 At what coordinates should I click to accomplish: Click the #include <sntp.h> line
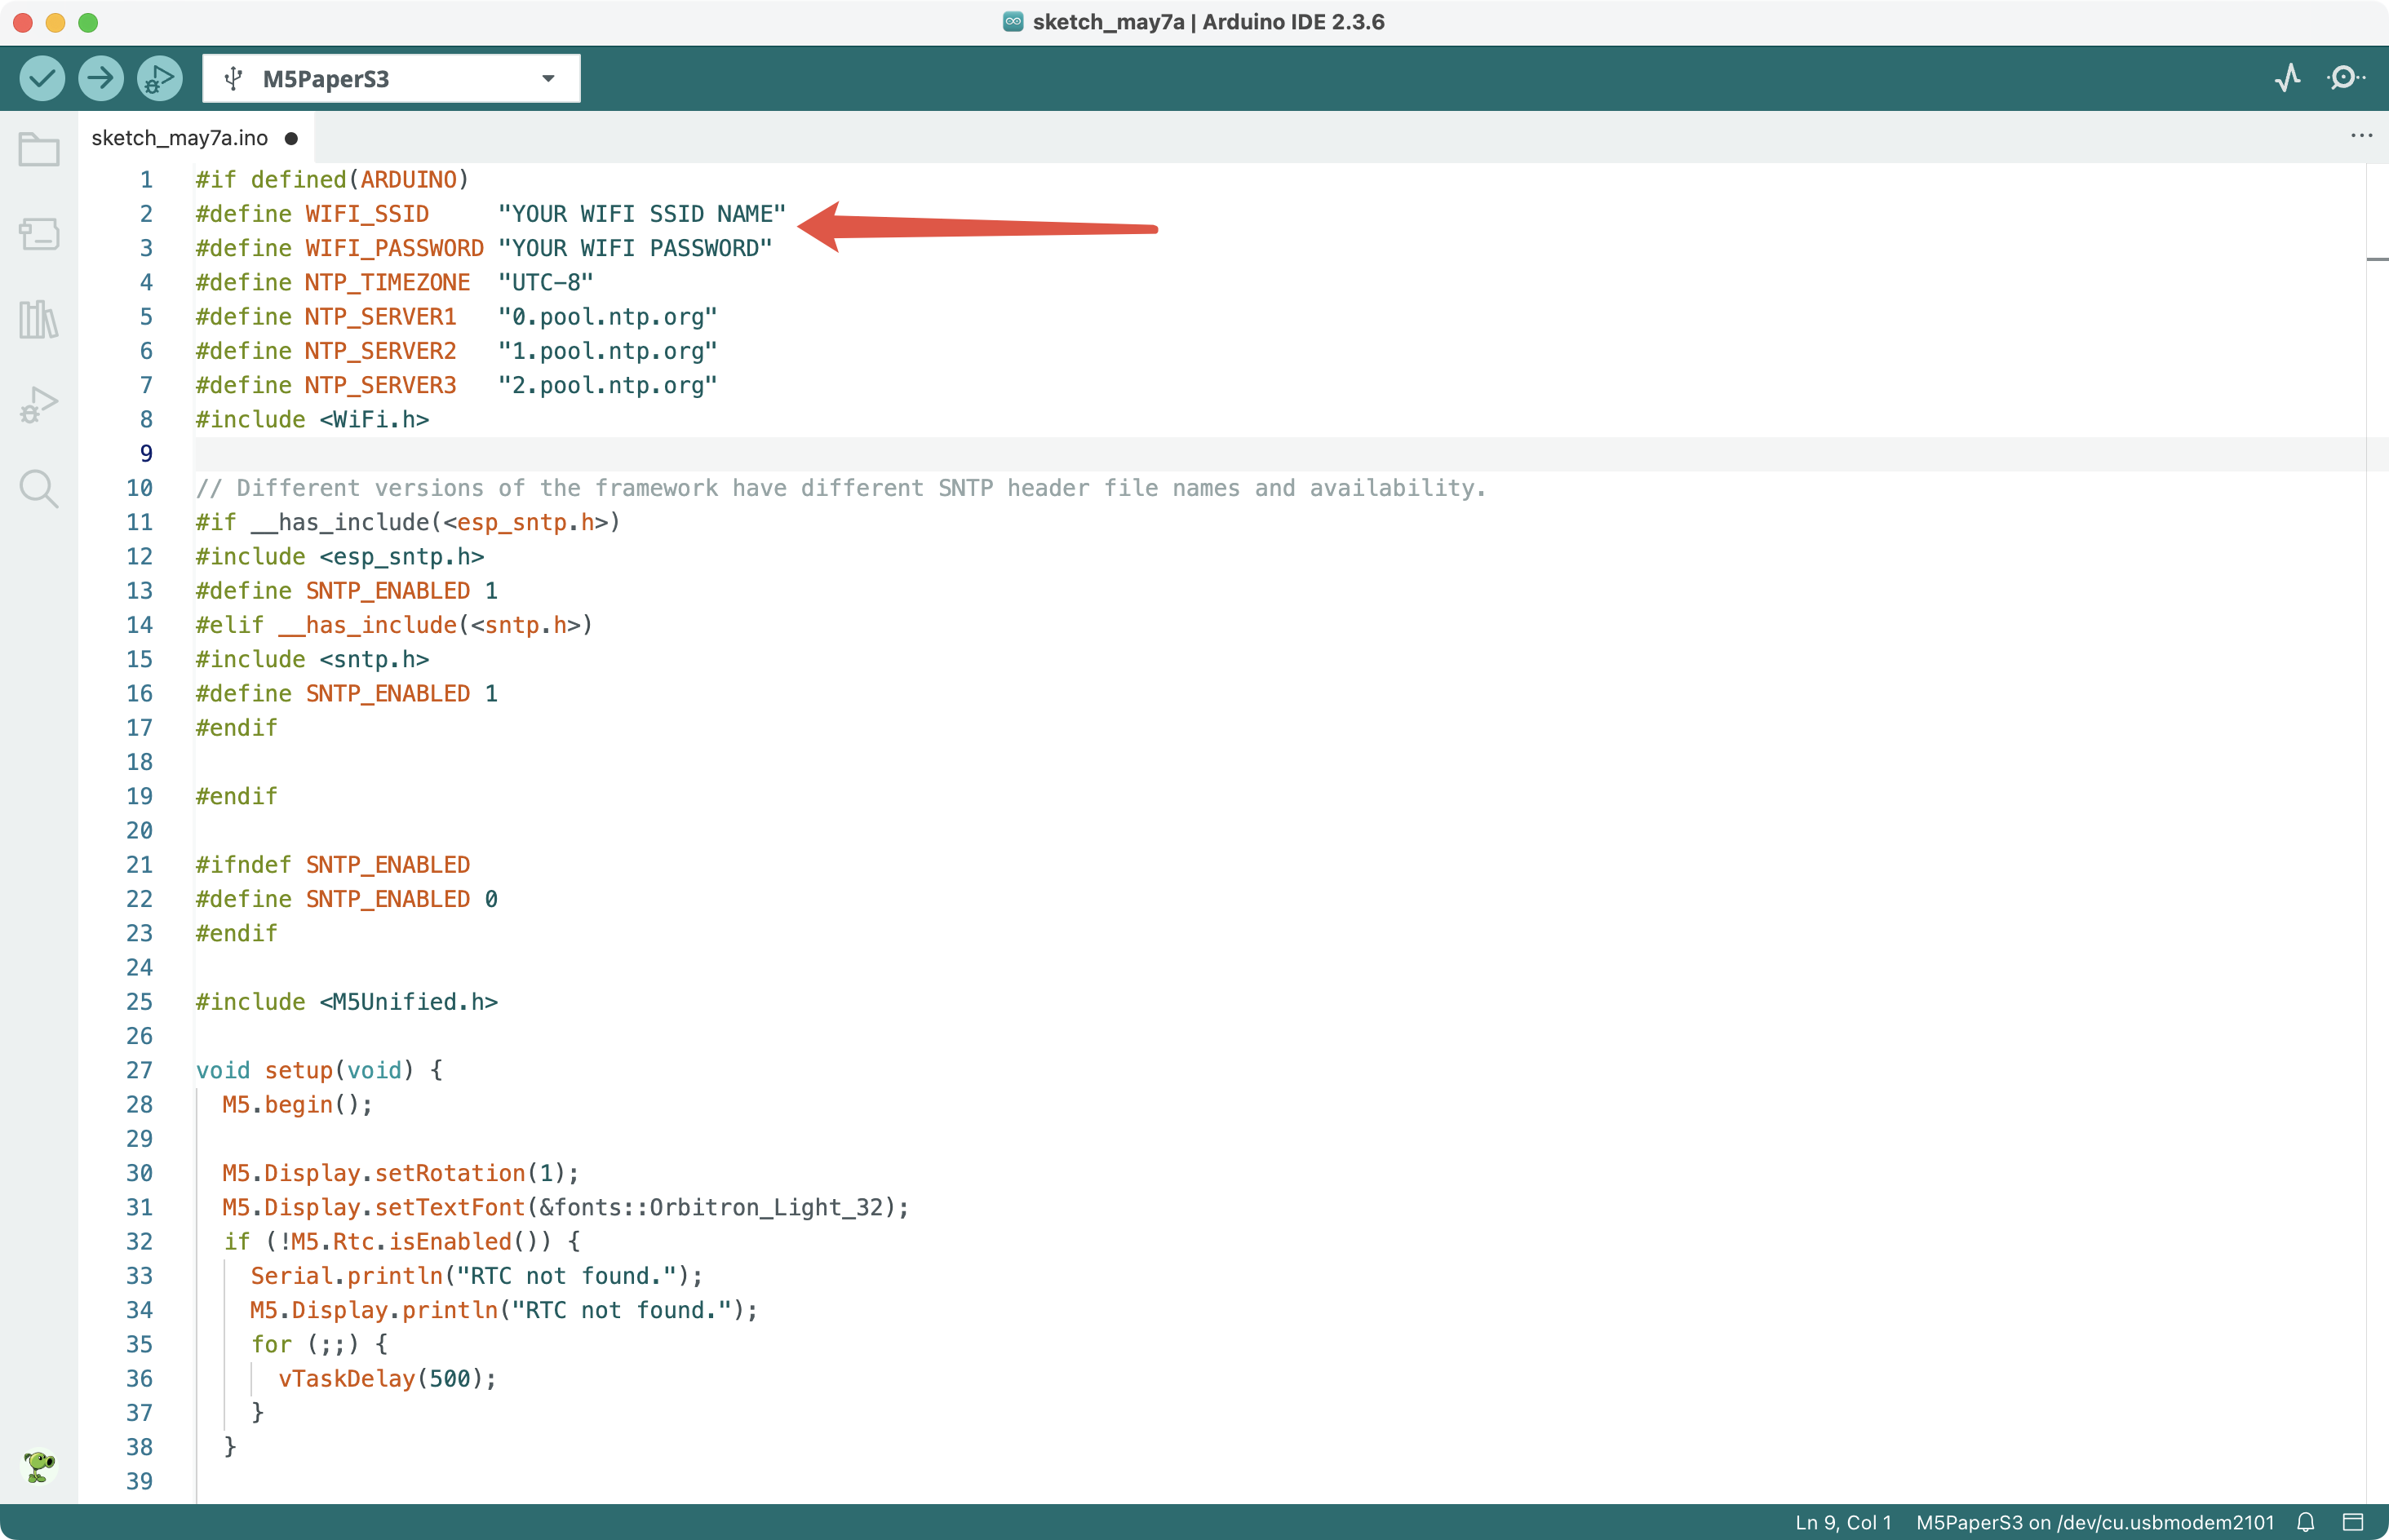(x=312, y=659)
